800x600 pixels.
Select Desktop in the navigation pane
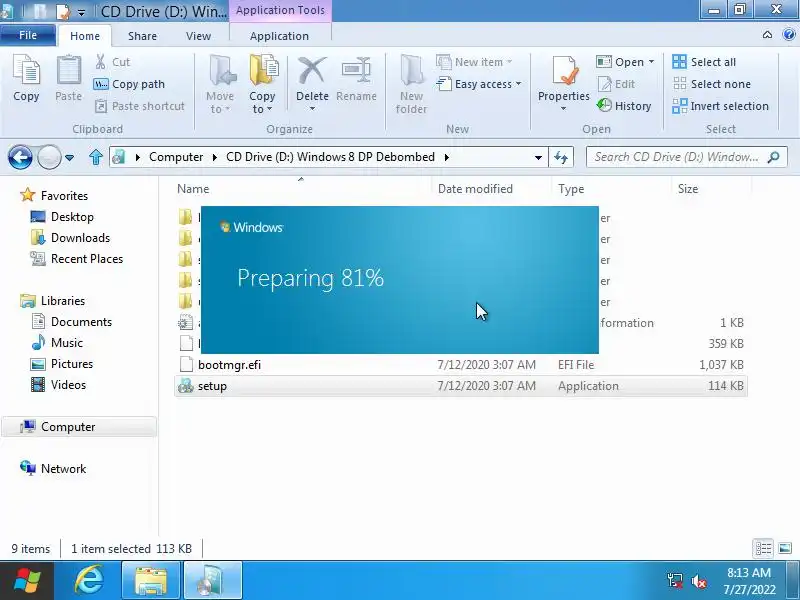[x=62, y=217]
